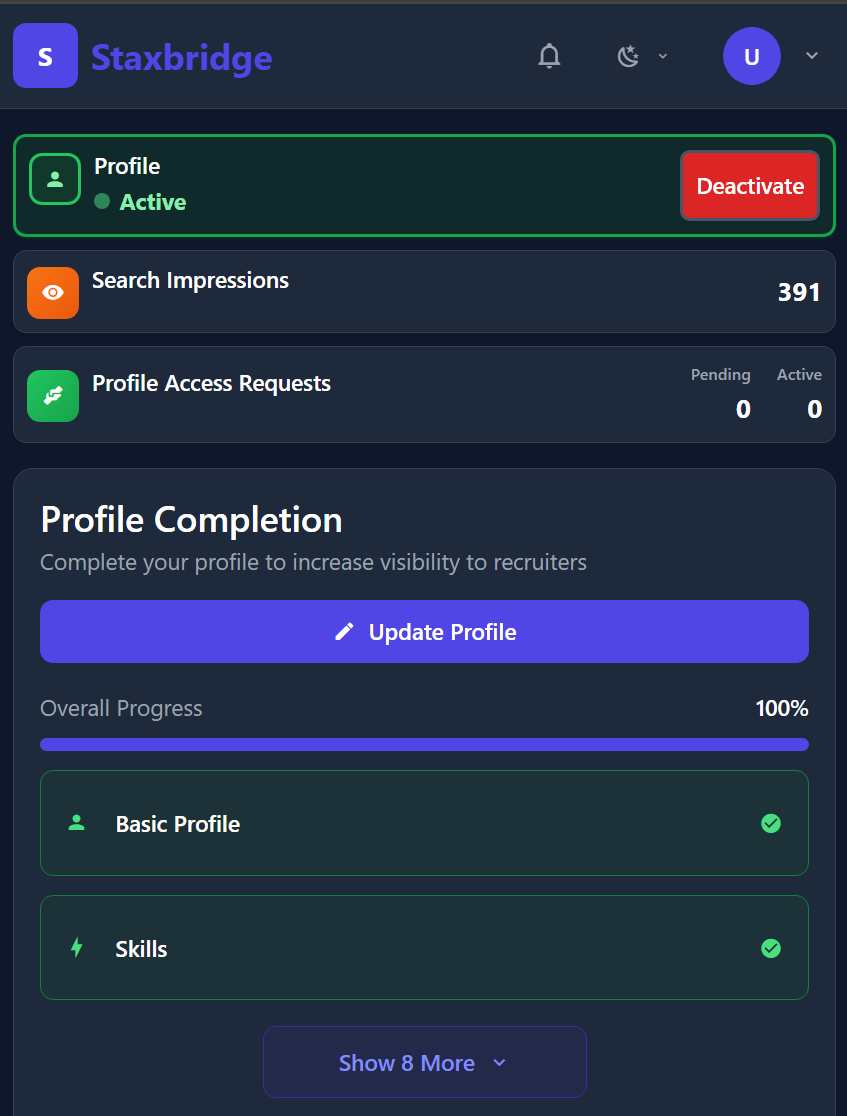Click the Skills lightning bolt icon

pos(77,948)
